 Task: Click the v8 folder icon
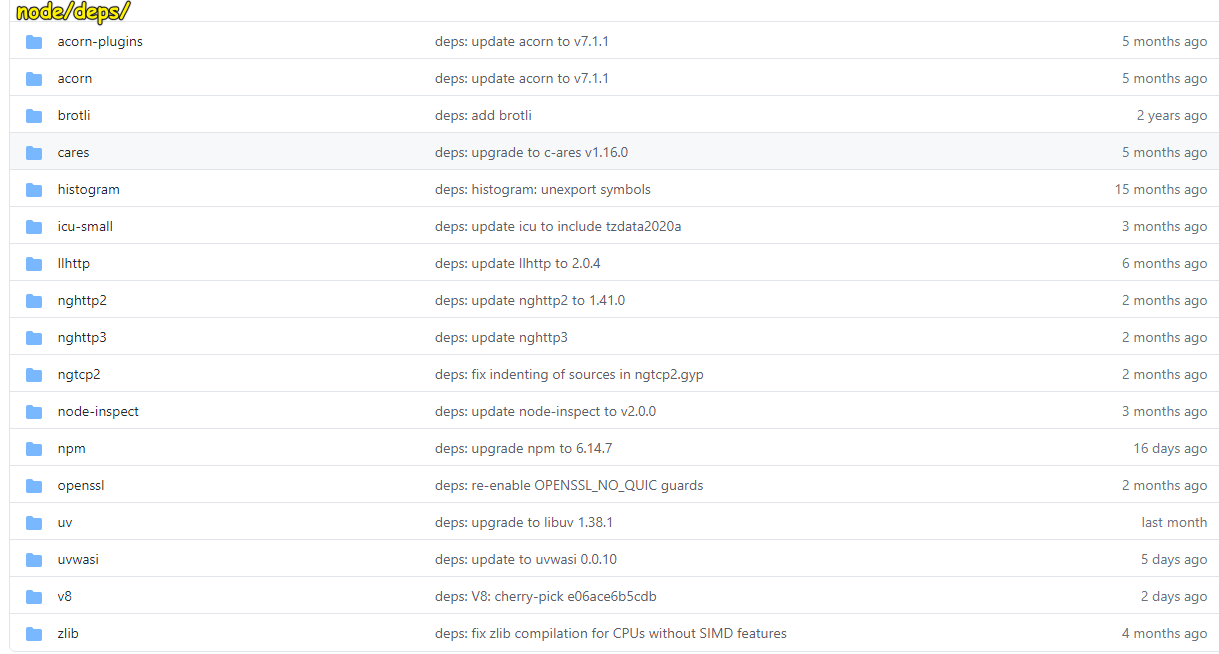click(x=34, y=597)
